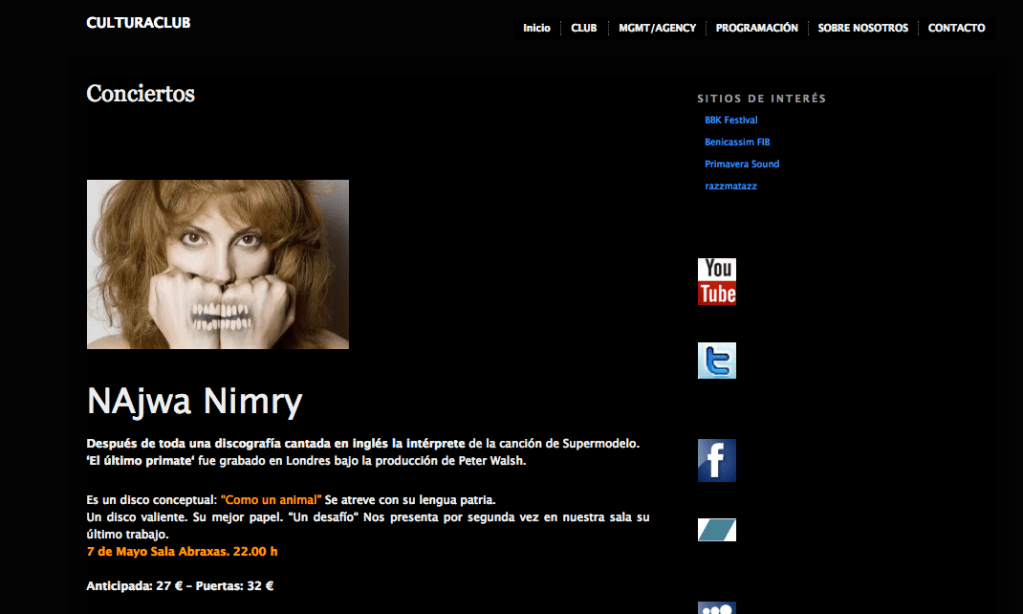The image size is (1023, 614).
Task: Open the CLUB menu item
Action: click(584, 28)
